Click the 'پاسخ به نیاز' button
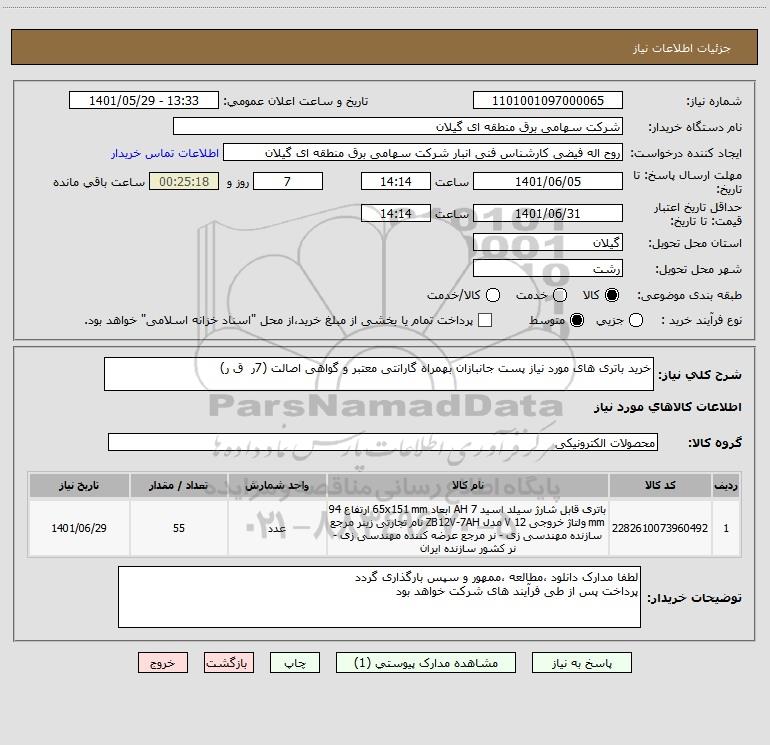Viewport: 770px width, 745px height. tap(581, 663)
